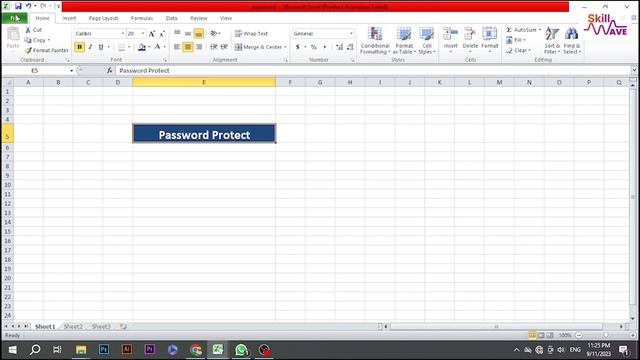
Task: Open Sort & Filter menu
Action: pyautogui.click(x=552, y=40)
